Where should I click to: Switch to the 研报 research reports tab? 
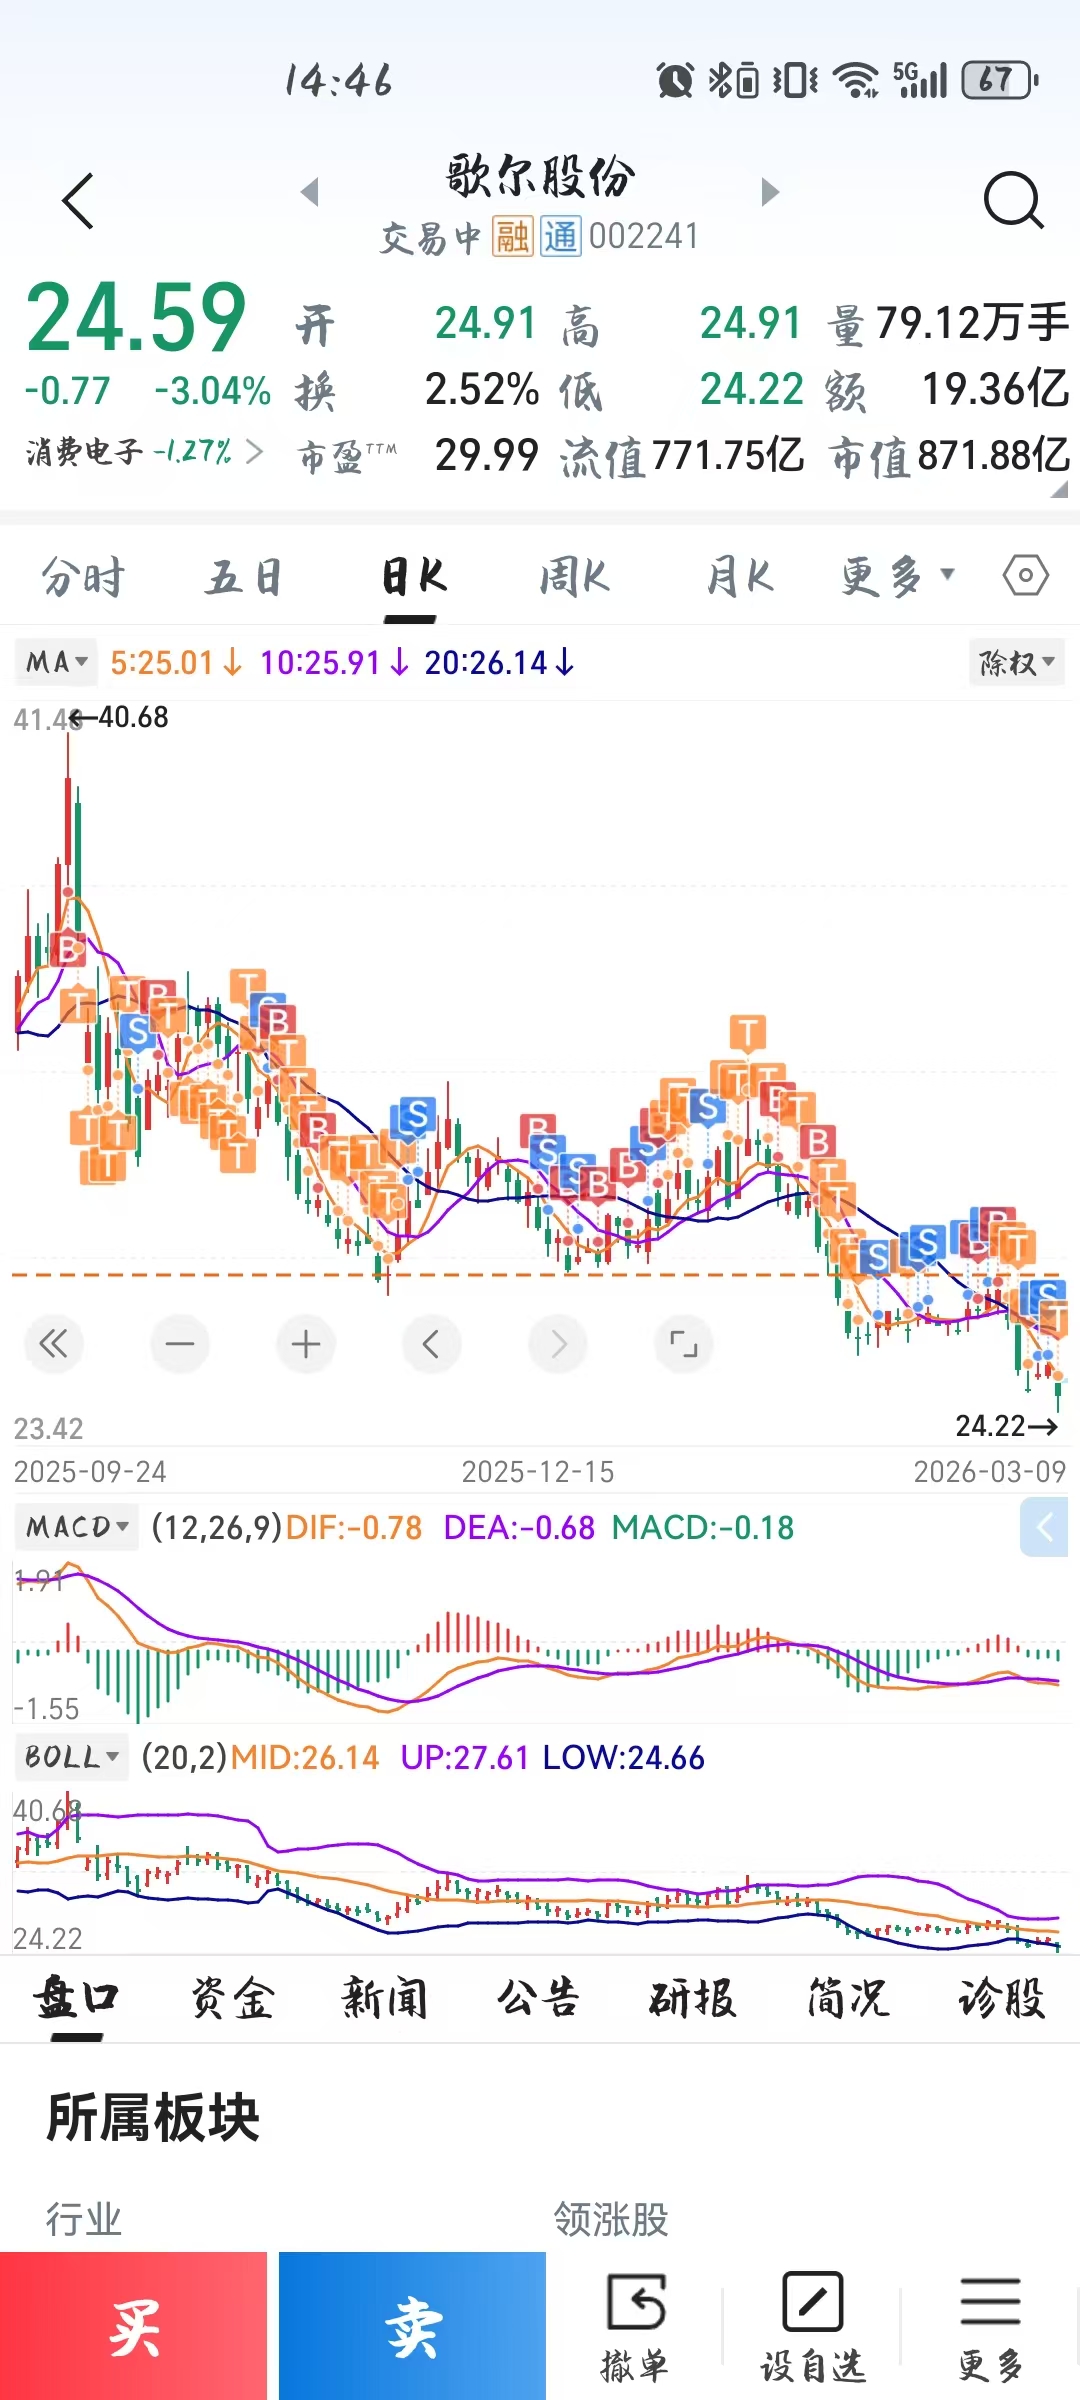point(693,1998)
